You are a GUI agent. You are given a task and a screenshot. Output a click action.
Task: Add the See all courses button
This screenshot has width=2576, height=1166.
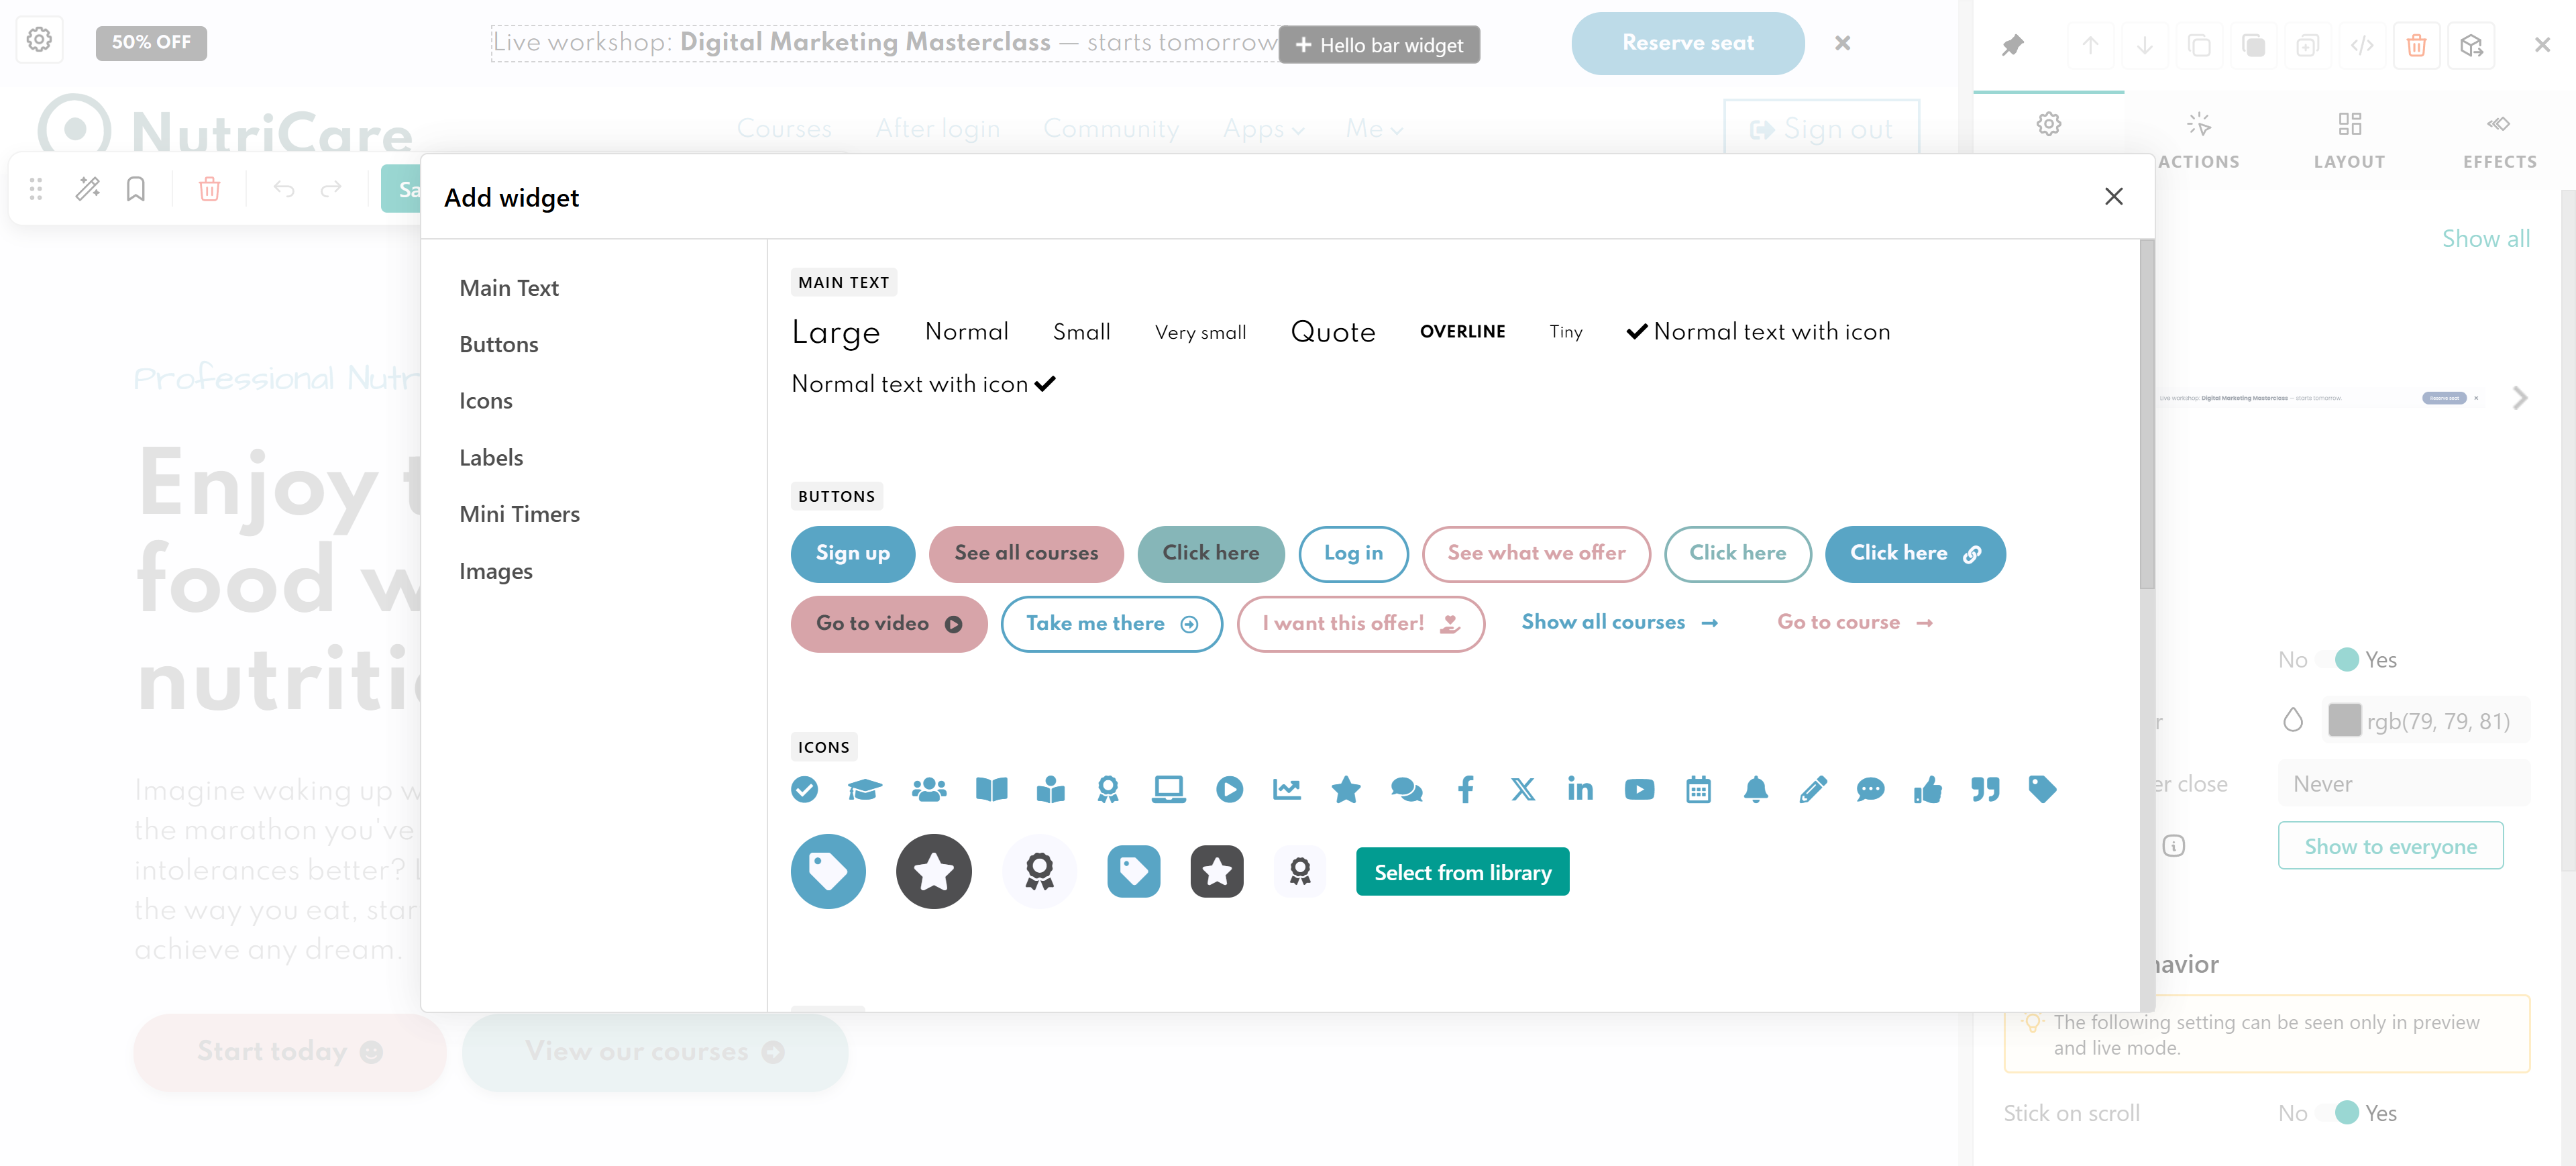(x=1026, y=553)
